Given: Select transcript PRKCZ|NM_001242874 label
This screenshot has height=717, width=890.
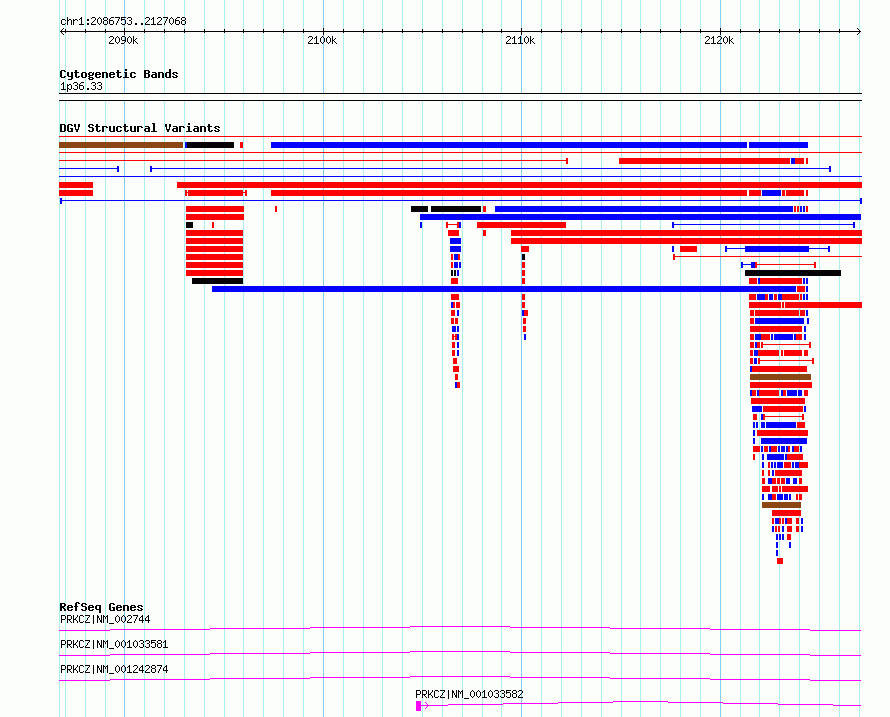Looking at the screenshot, I should tap(114, 669).
